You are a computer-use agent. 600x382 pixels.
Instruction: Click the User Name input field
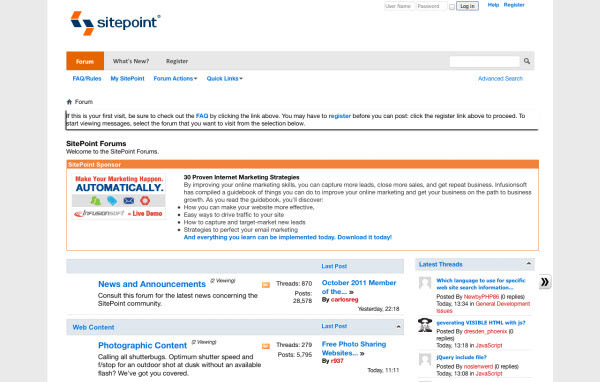(399, 6)
